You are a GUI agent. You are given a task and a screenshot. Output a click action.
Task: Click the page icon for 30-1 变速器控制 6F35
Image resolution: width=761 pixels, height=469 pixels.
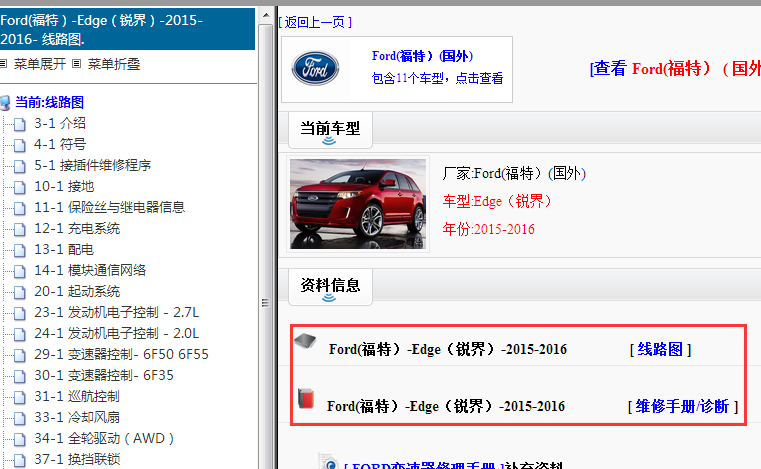[19, 377]
